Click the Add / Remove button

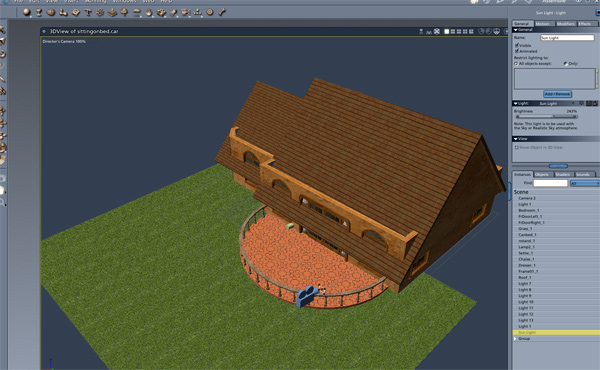coord(558,94)
